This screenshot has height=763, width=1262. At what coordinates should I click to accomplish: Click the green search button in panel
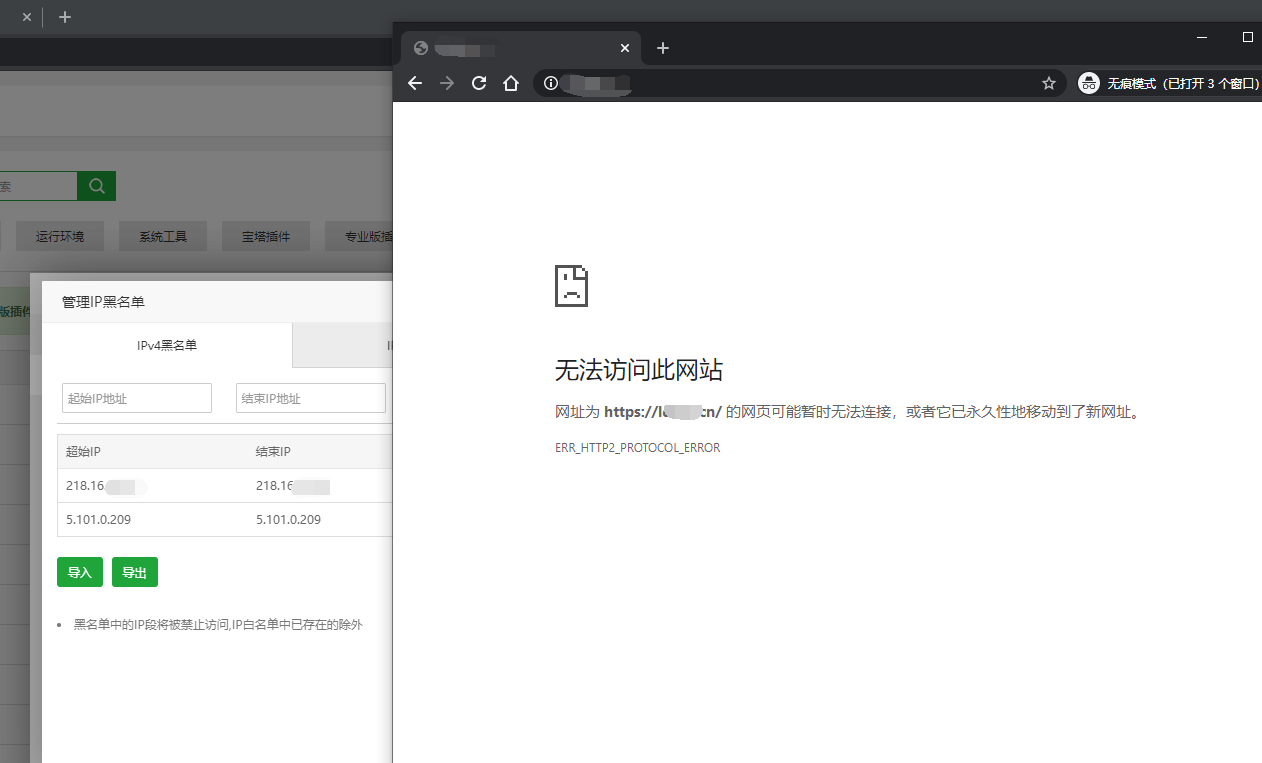pos(97,186)
